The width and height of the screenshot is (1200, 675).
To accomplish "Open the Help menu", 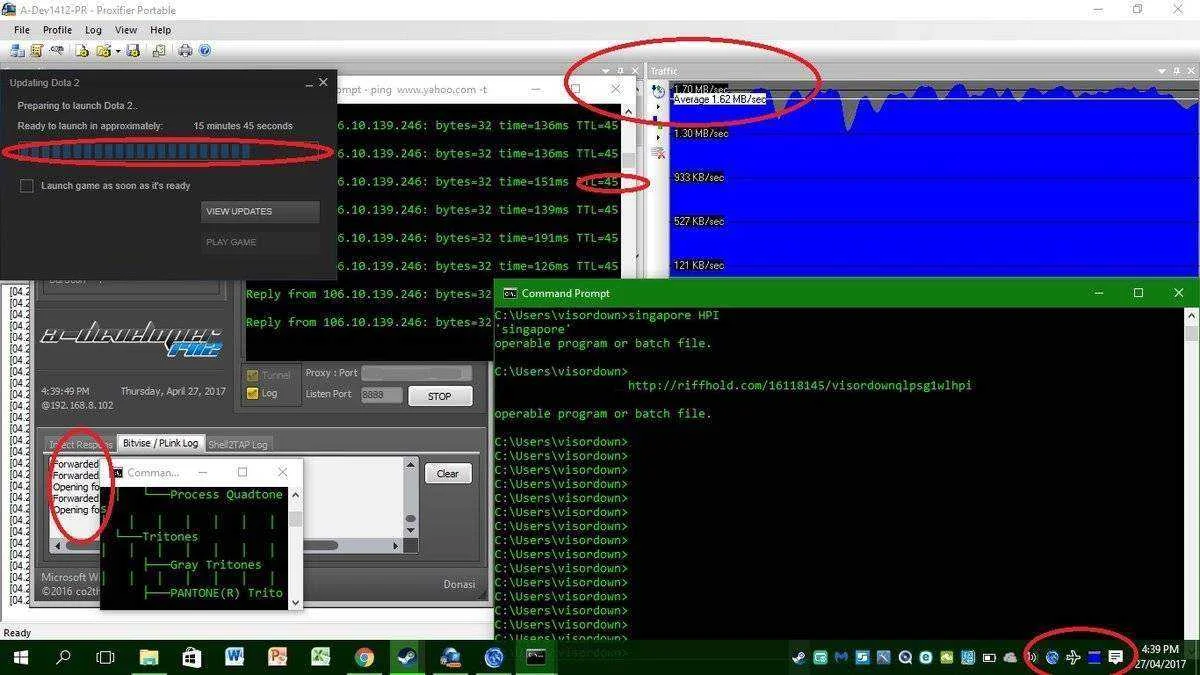I will tap(160, 30).
